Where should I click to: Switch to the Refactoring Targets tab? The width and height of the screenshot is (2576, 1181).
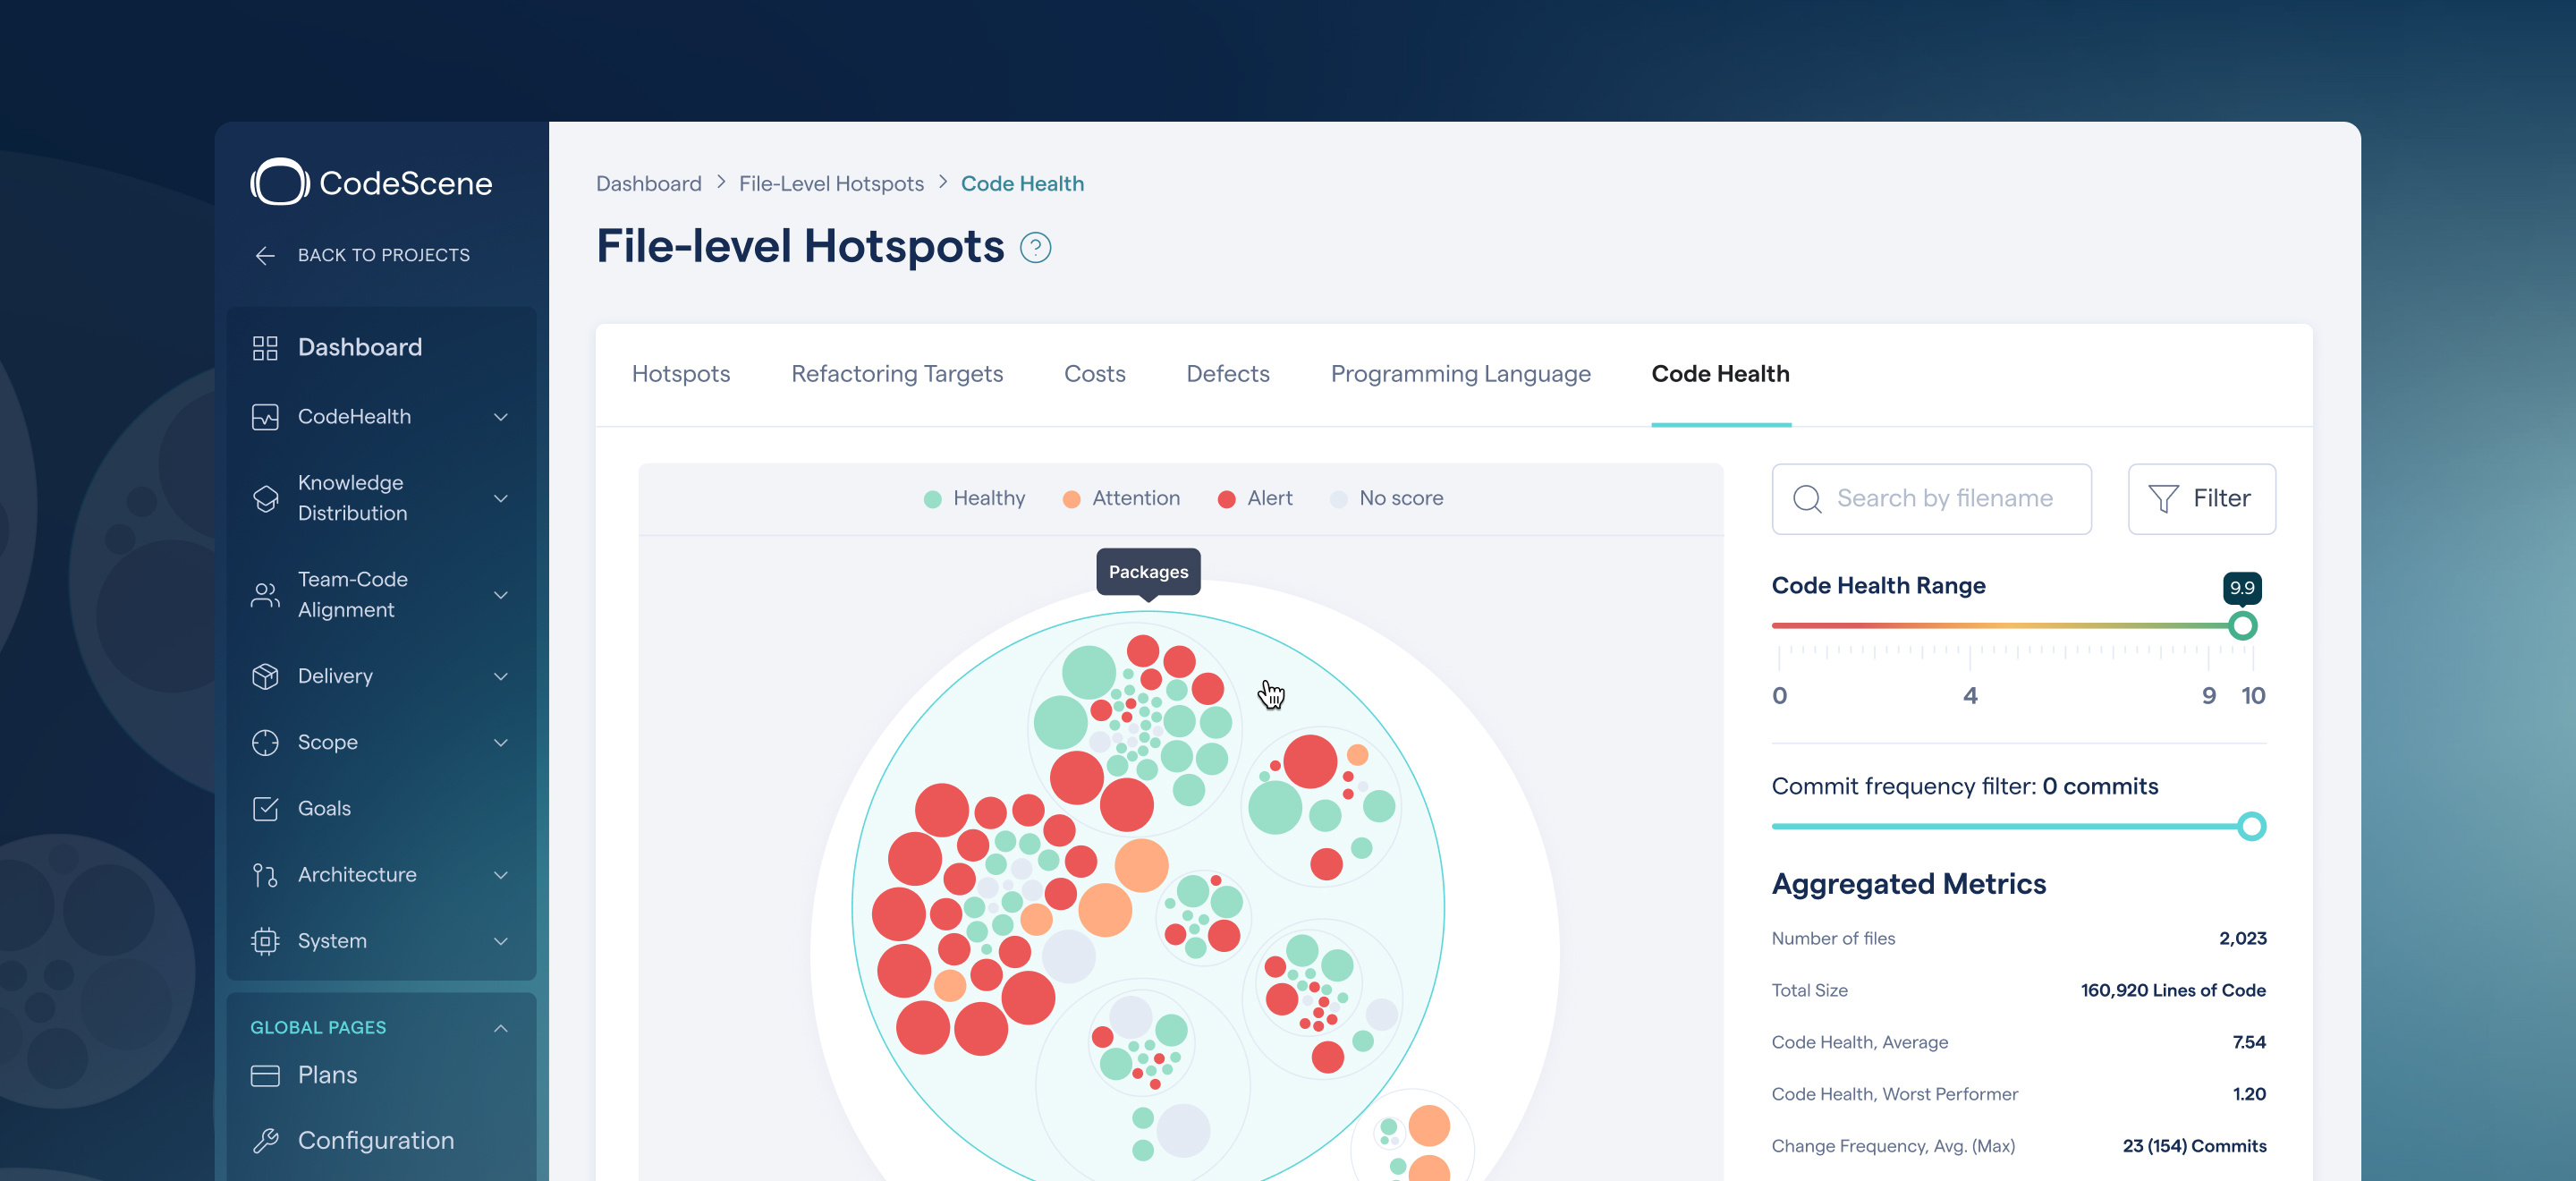[x=897, y=373]
